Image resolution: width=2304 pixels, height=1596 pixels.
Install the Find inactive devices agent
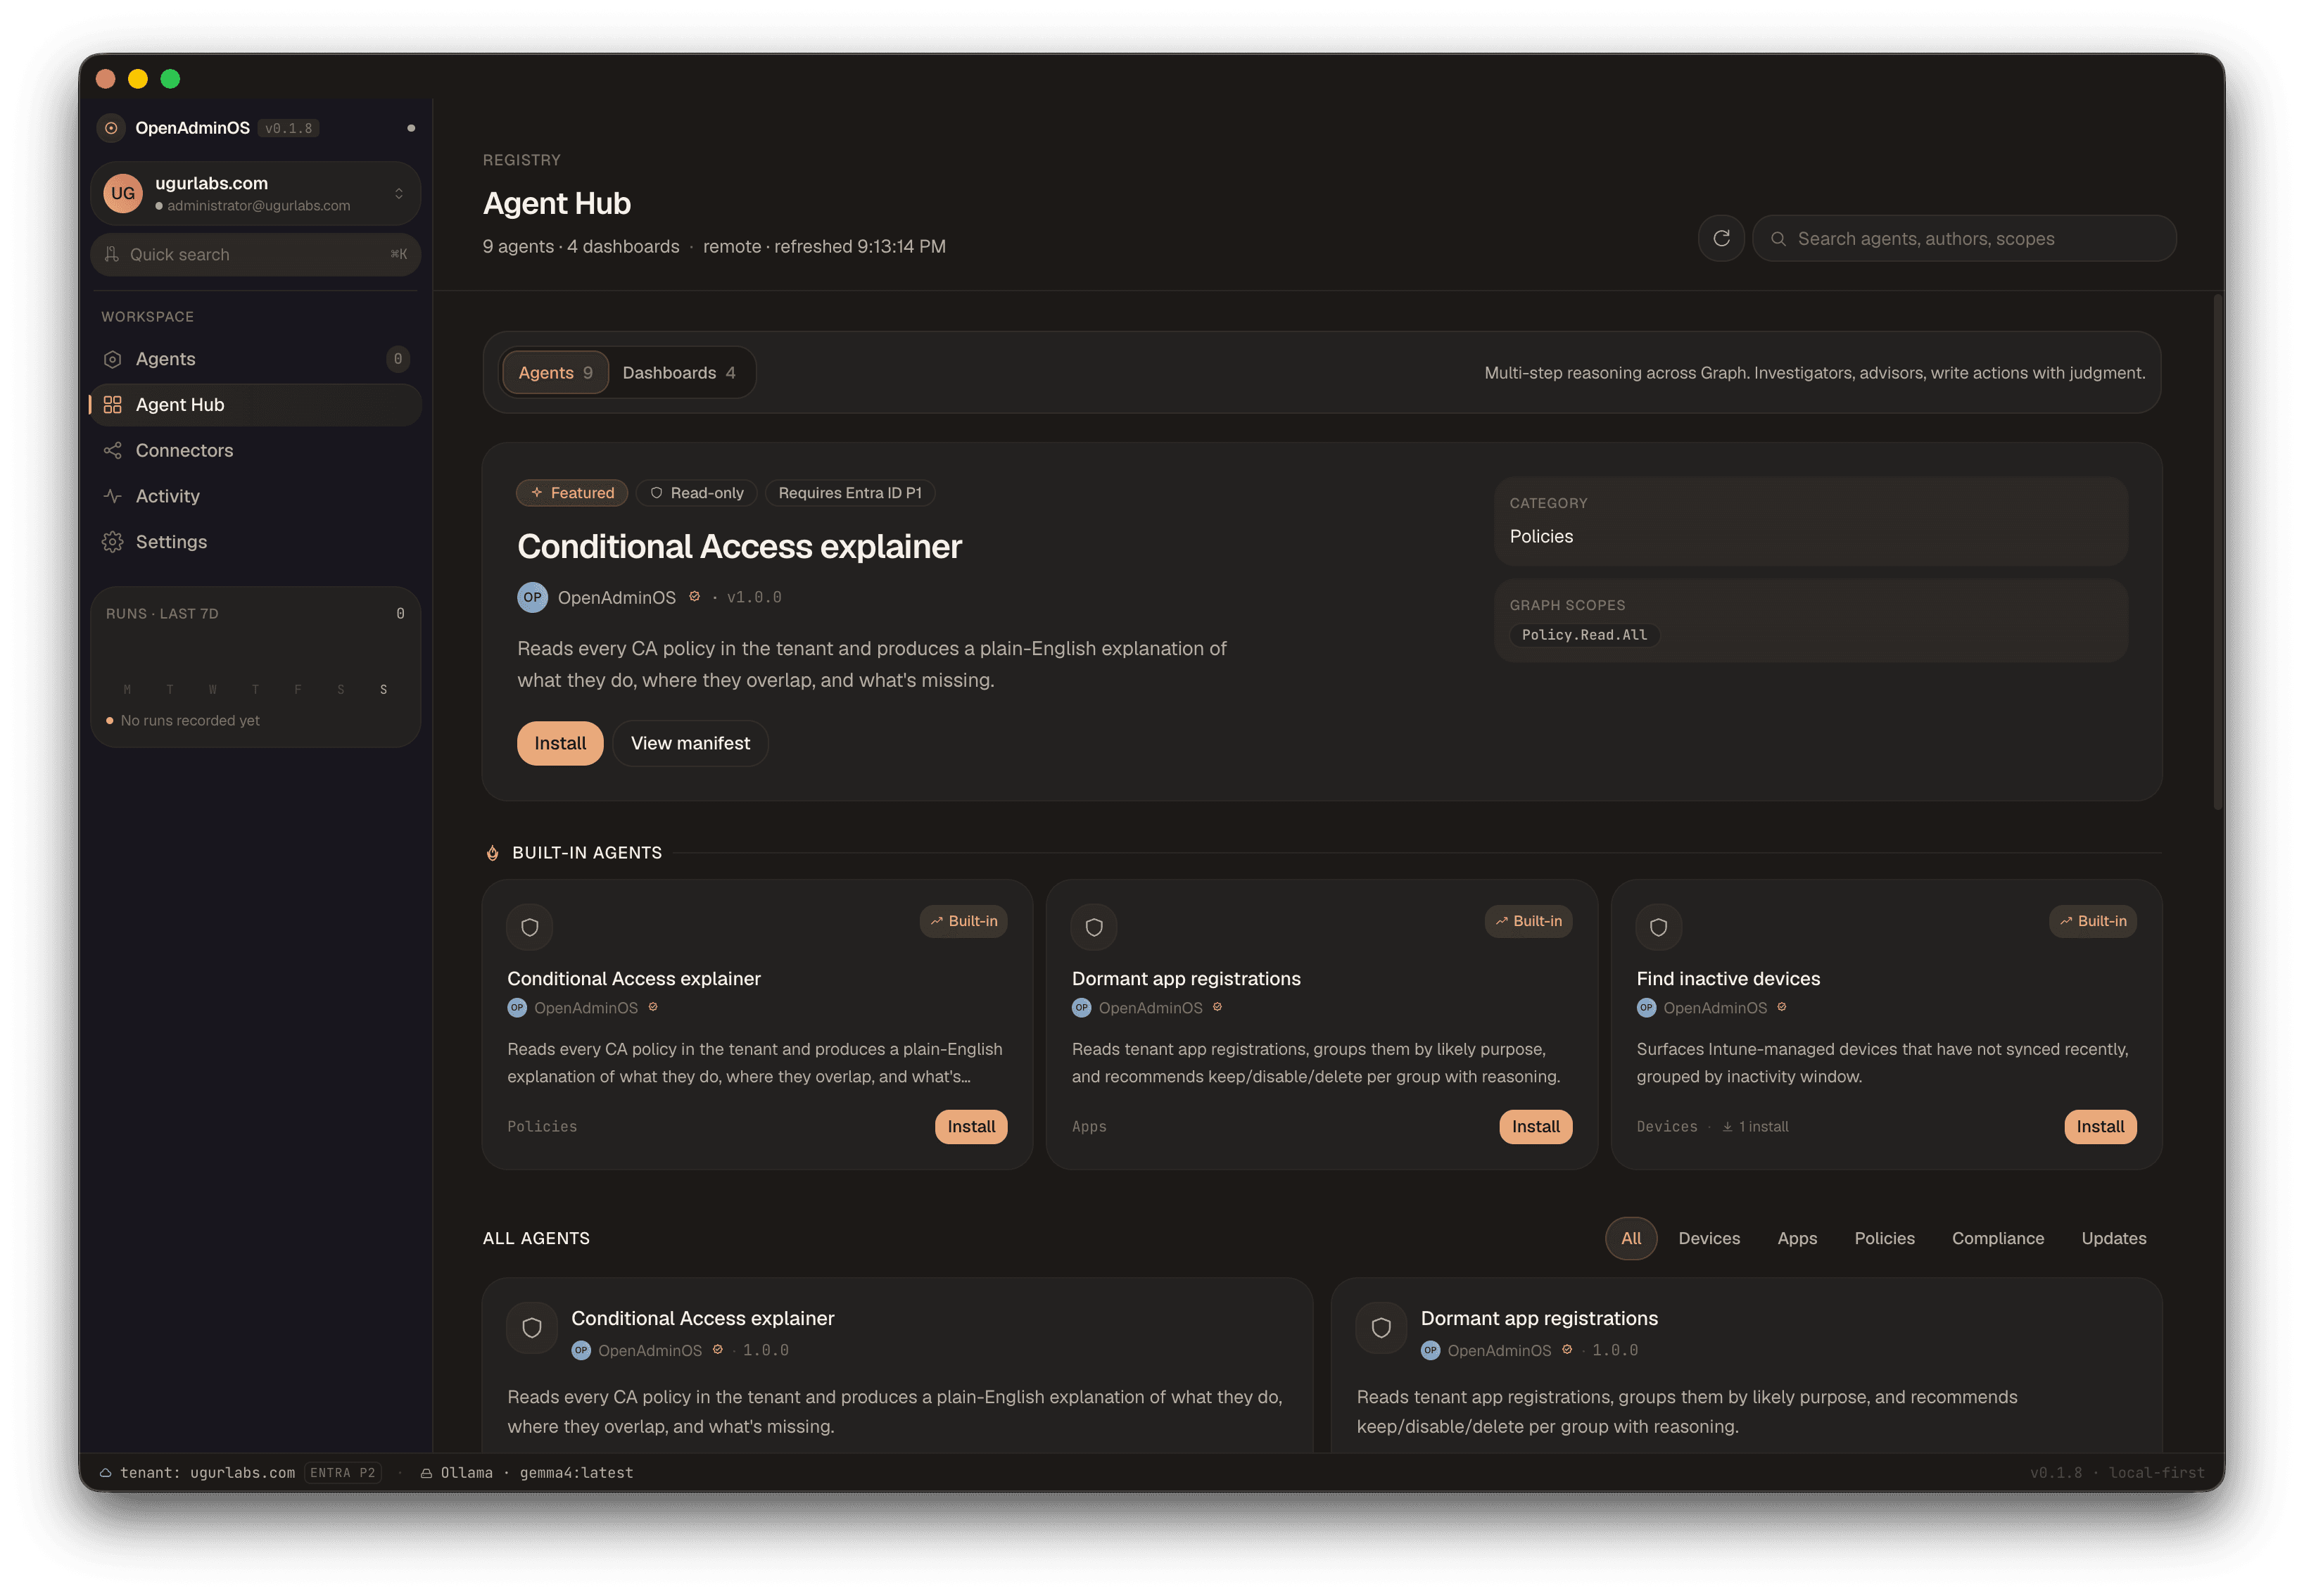[2100, 1126]
